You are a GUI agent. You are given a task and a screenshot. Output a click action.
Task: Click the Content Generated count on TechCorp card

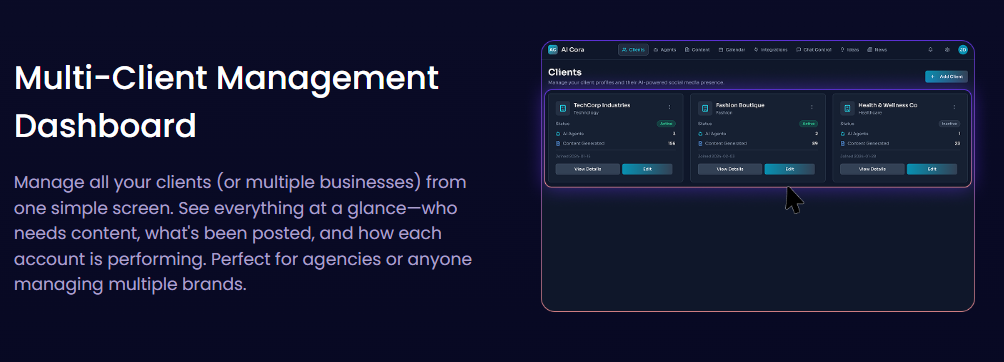point(672,144)
